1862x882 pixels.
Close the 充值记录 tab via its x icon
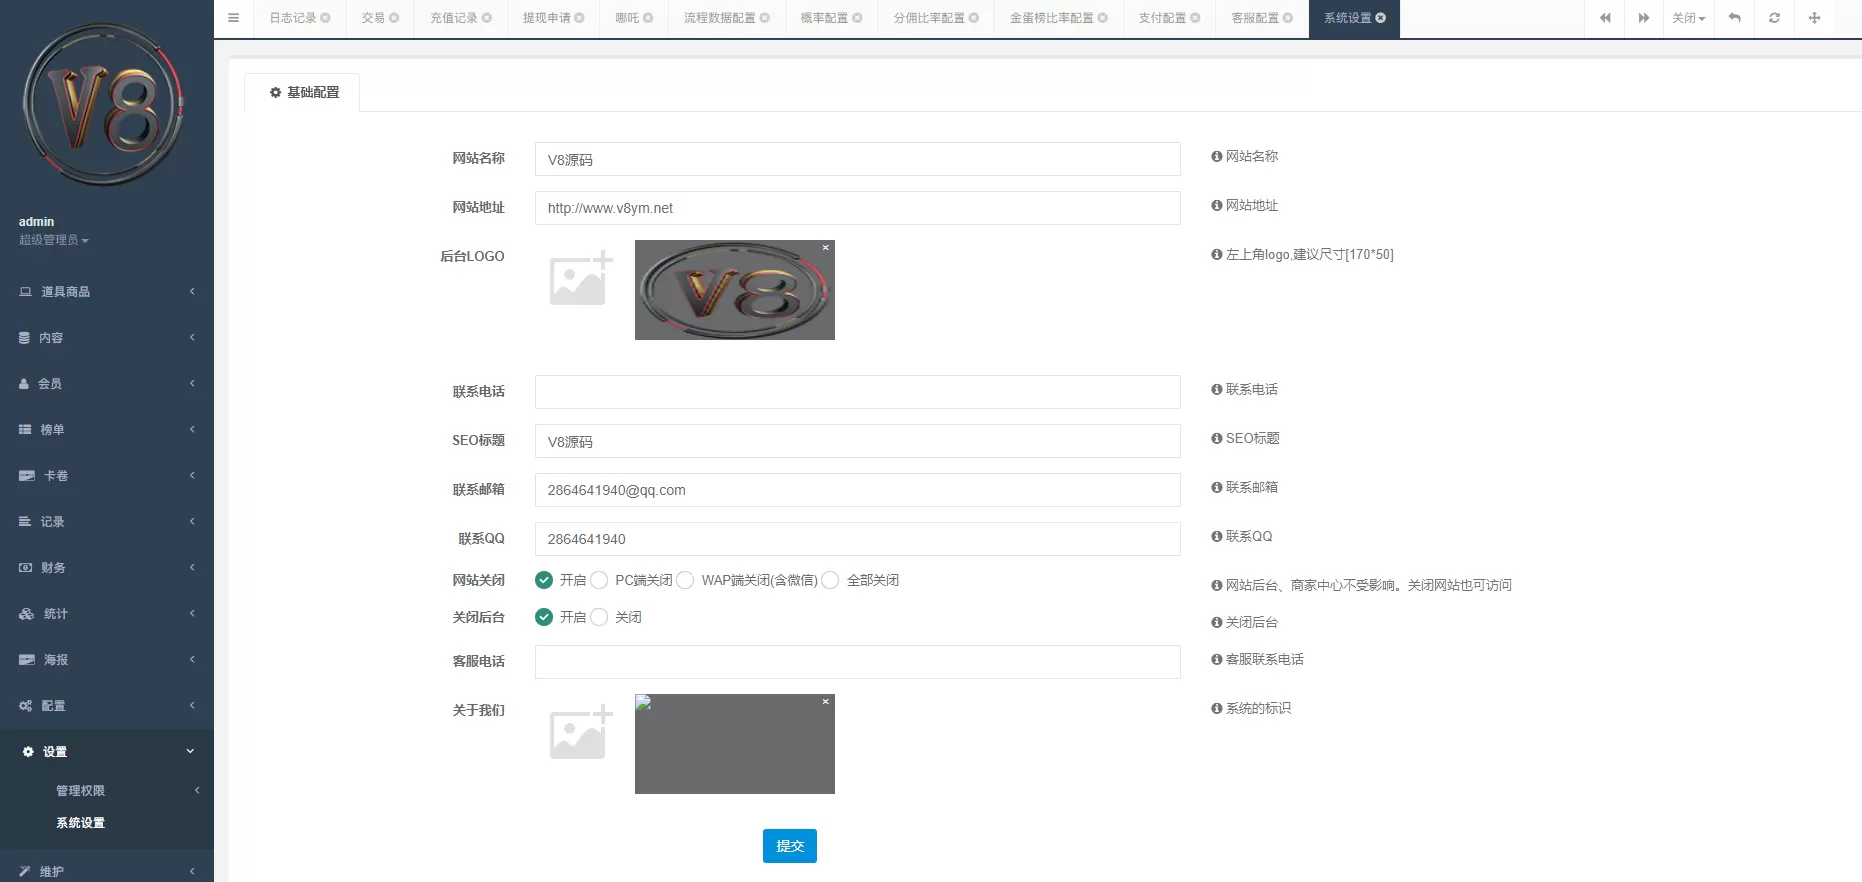pos(487,18)
